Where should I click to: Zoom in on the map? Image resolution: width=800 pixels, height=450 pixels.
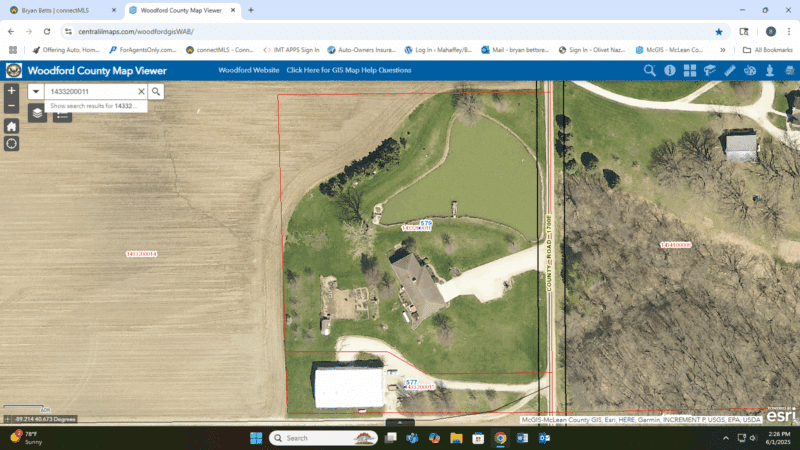(x=11, y=90)
